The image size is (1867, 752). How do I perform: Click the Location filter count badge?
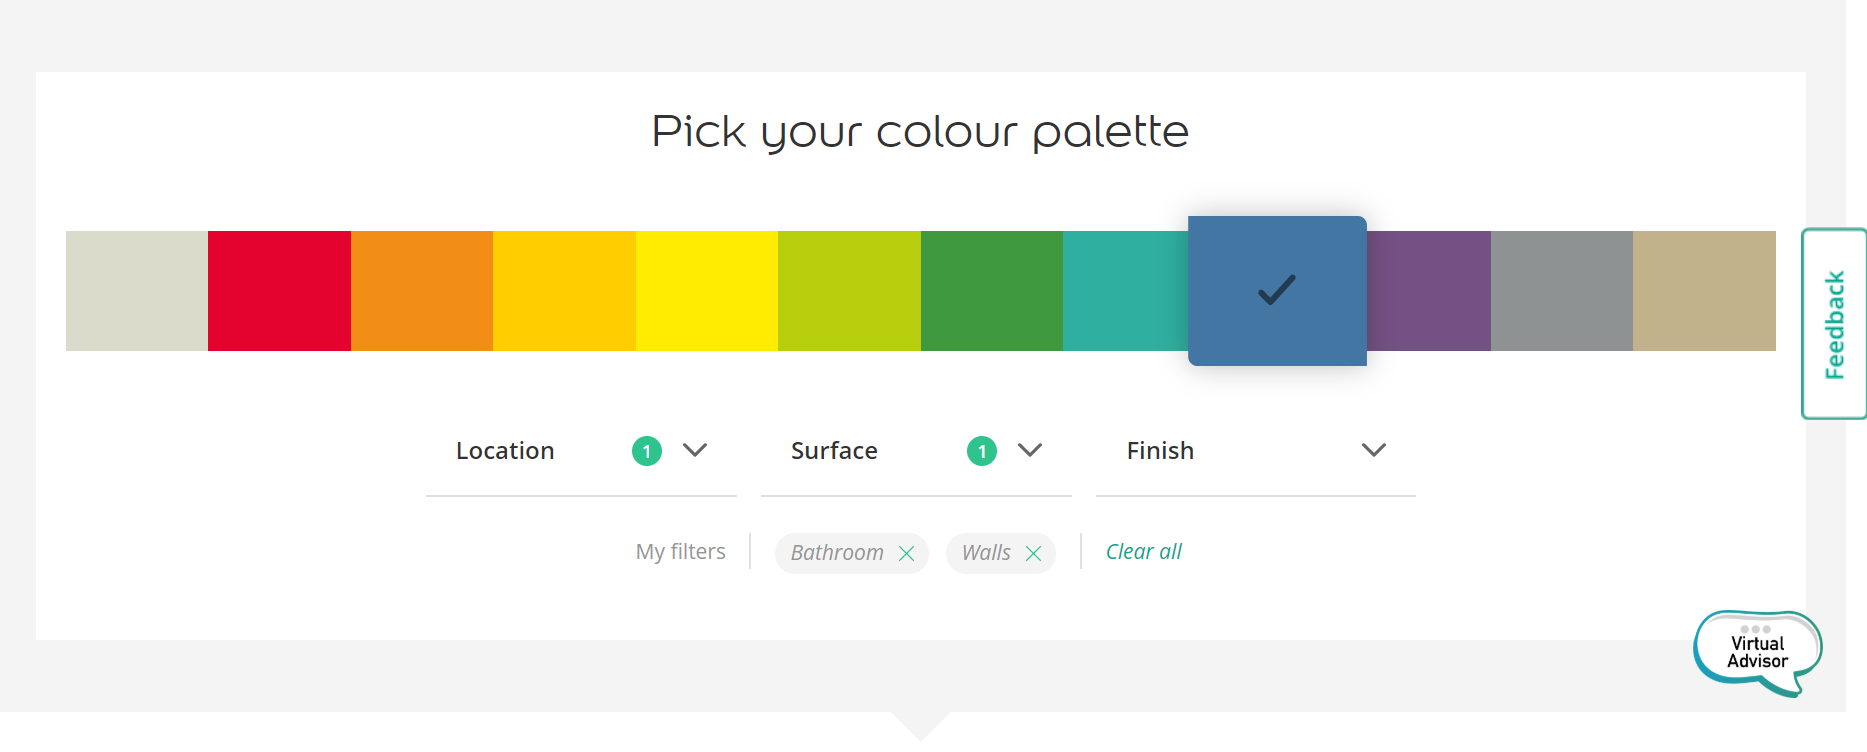coord(647,451)
